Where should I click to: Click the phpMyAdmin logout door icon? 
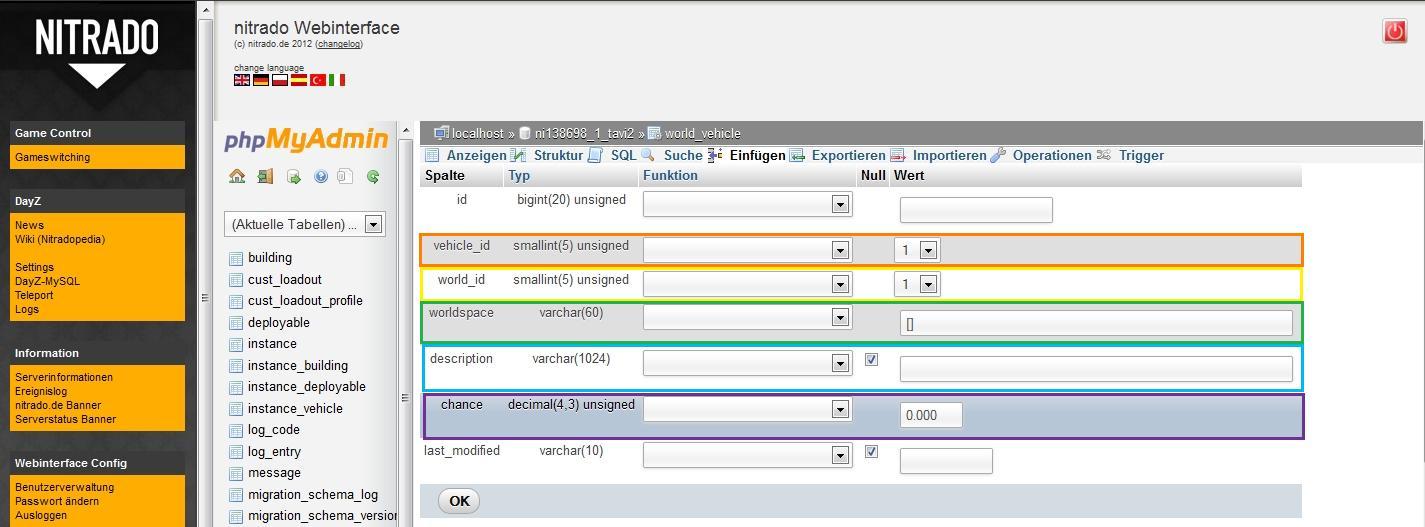265,176
